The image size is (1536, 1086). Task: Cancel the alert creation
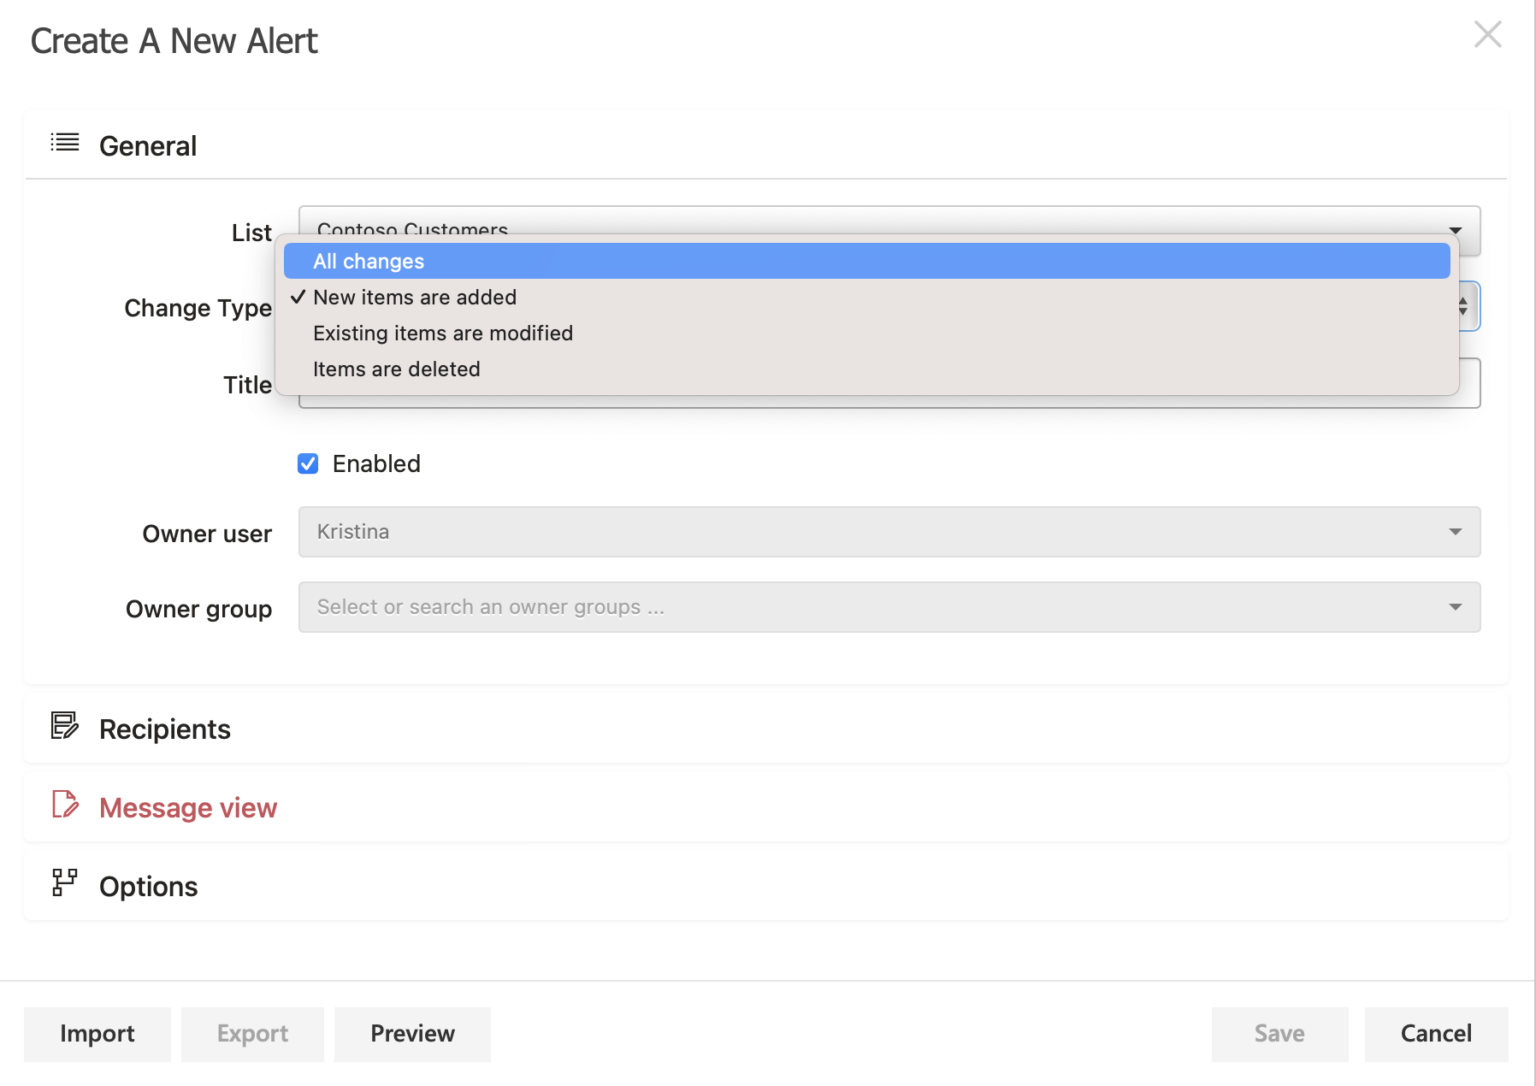1435,1034
